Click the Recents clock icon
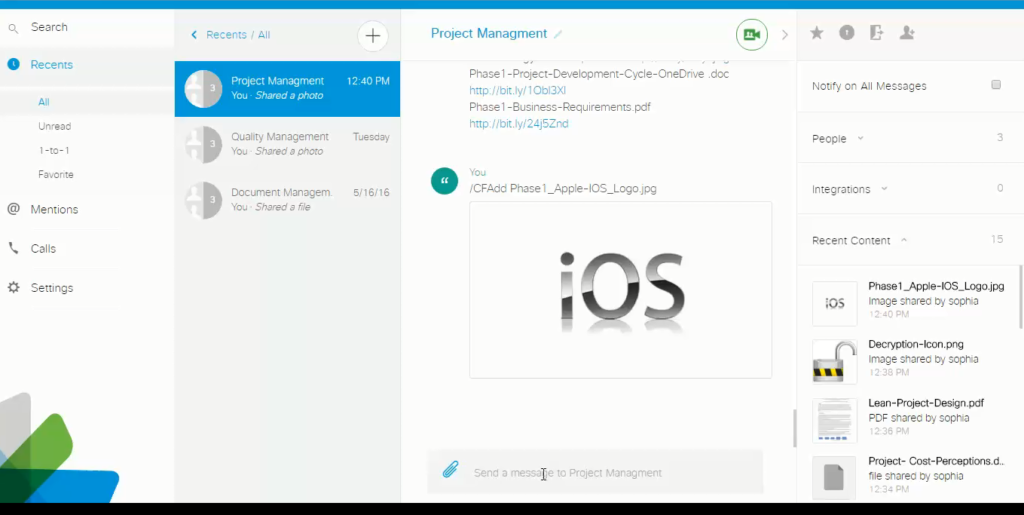Image resolution: width=1024 pixels, height=515 pixels. [x=13, y=64]
